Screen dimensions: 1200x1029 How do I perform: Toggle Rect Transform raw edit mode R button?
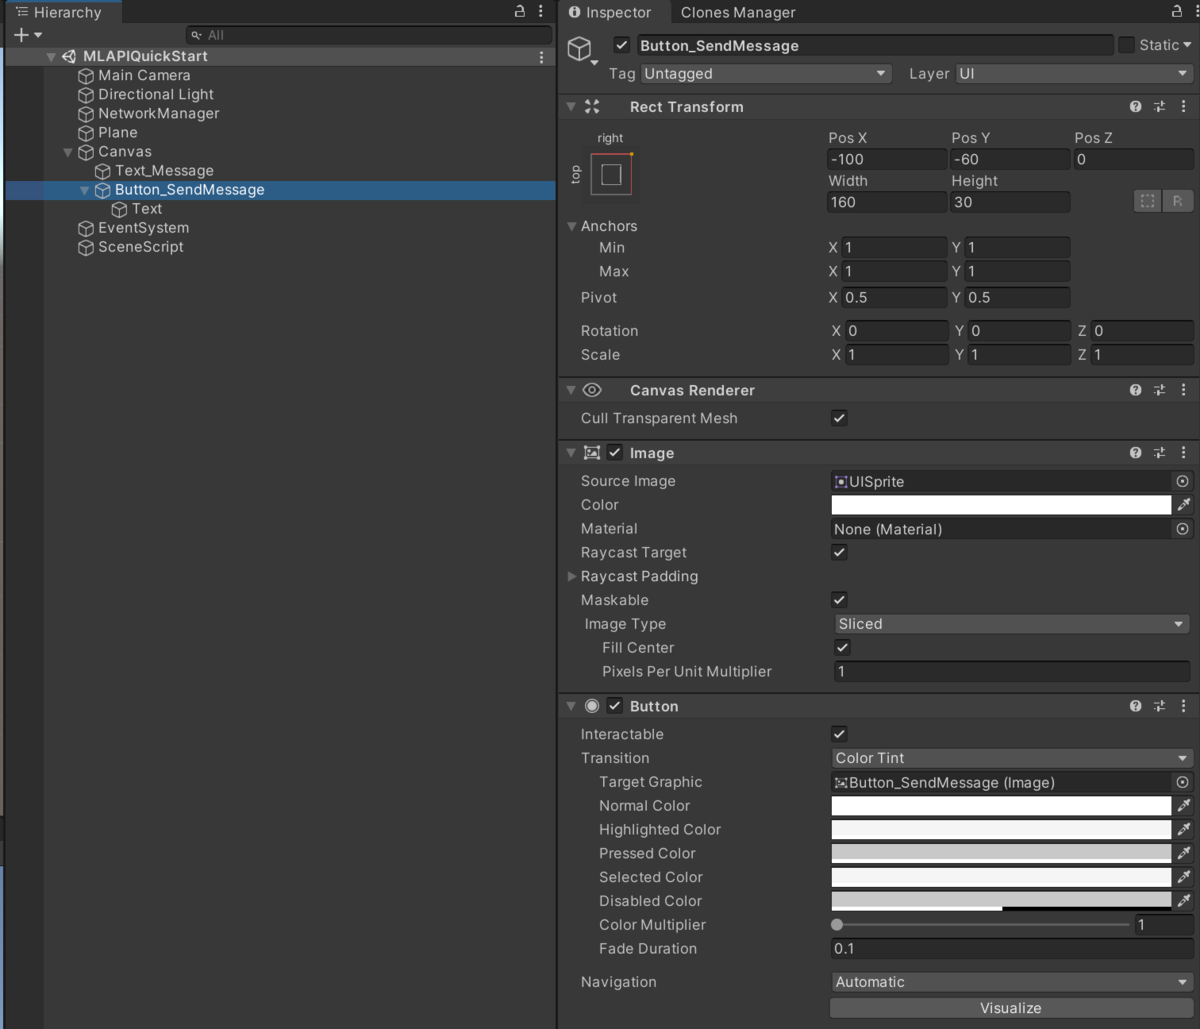point(1177,201)
